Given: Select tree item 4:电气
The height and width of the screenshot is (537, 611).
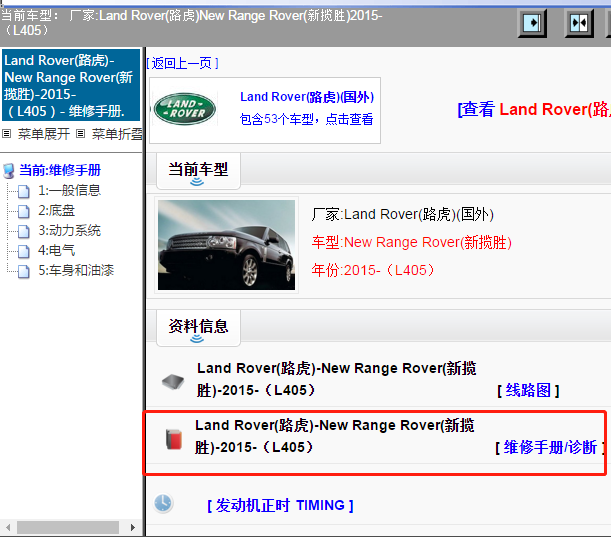Looking at the screenshot, I should 57,250.
